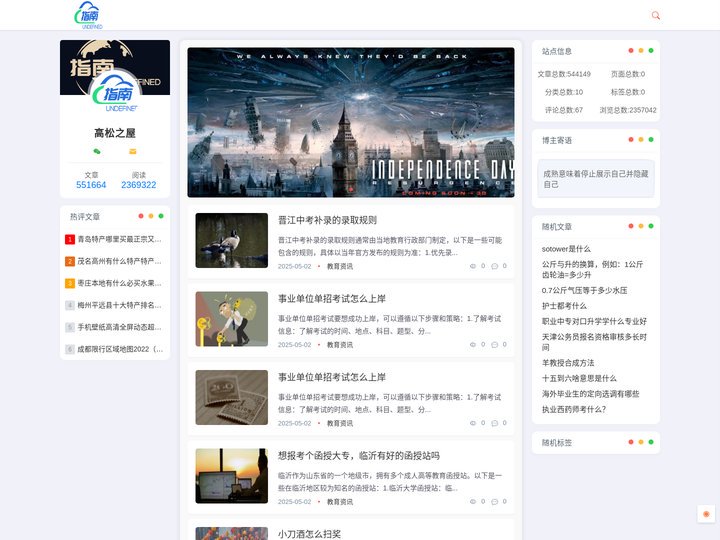Open the duck thumbnail for 晋江中考补录
Screen dimensions: 720x540
click(231, 240)
